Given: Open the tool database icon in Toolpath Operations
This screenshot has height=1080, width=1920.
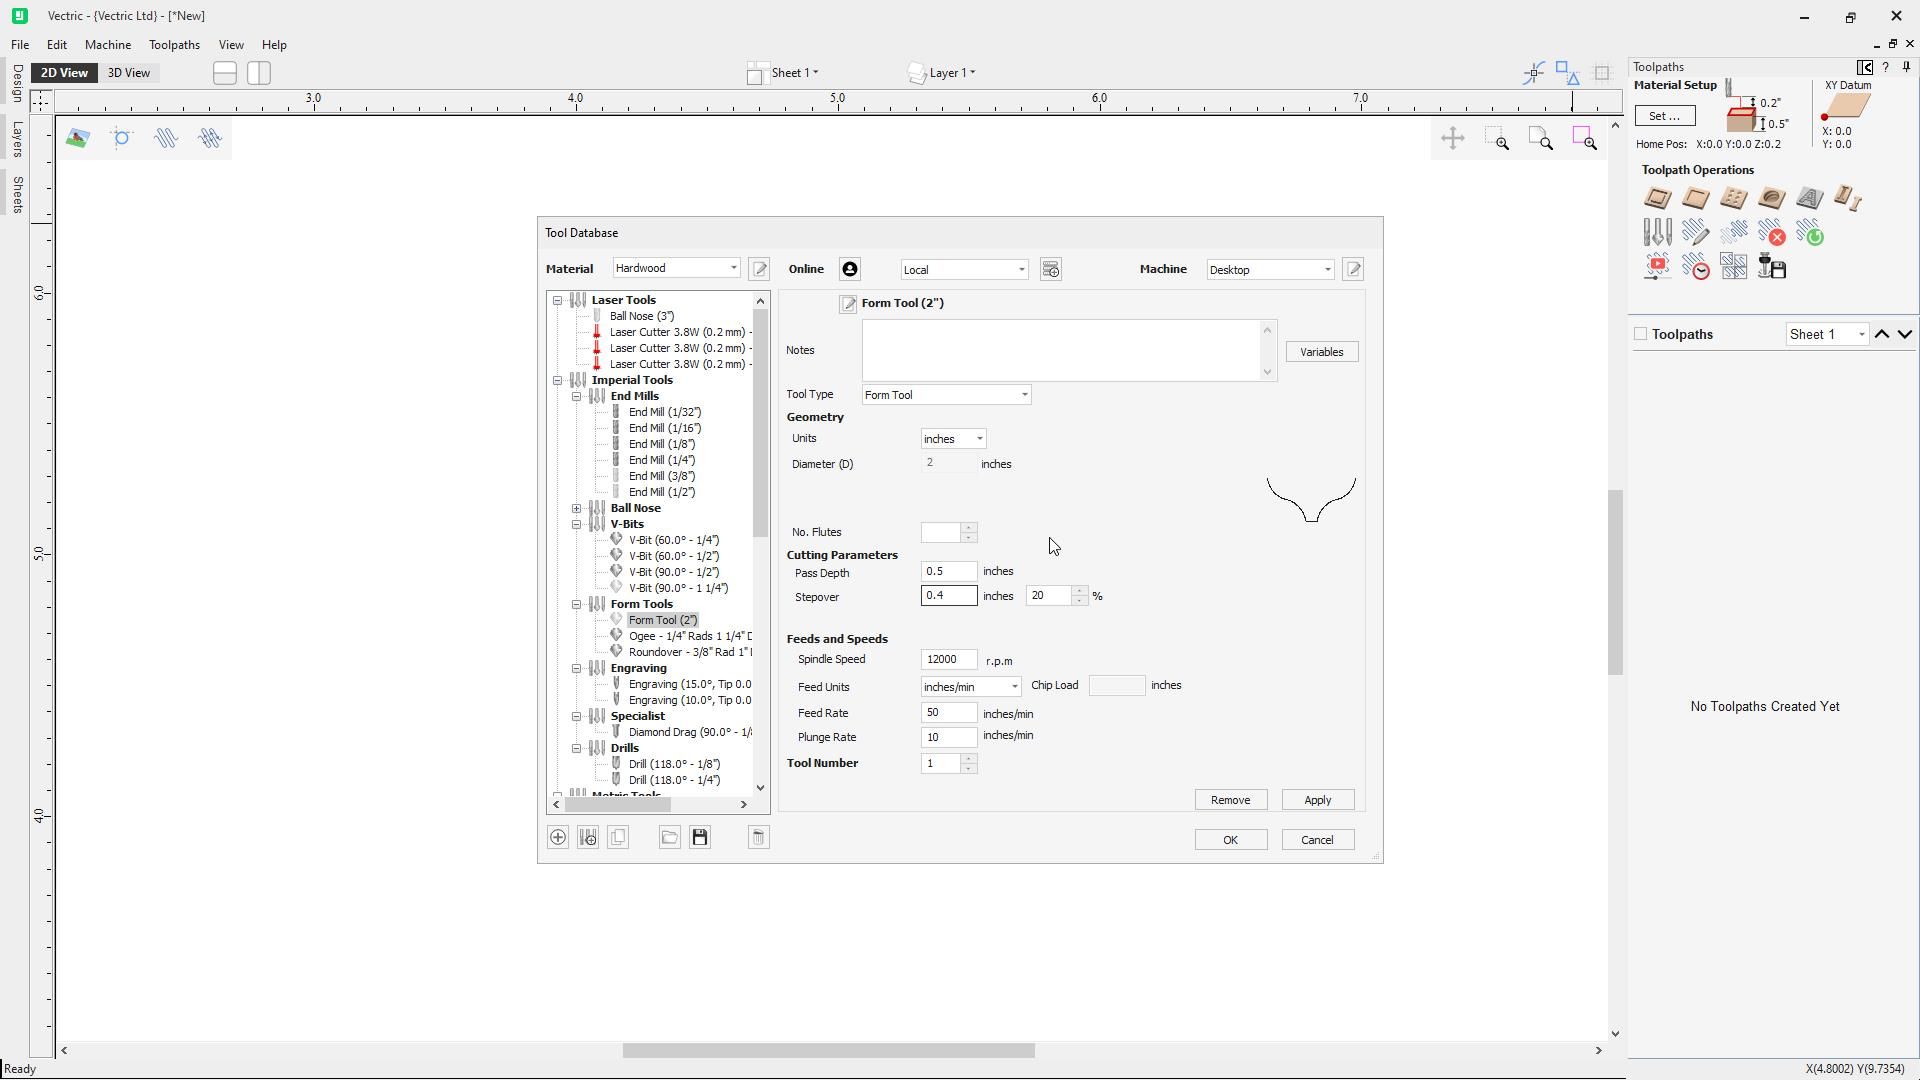Looking at the screenshot, I should [1657, 233].
